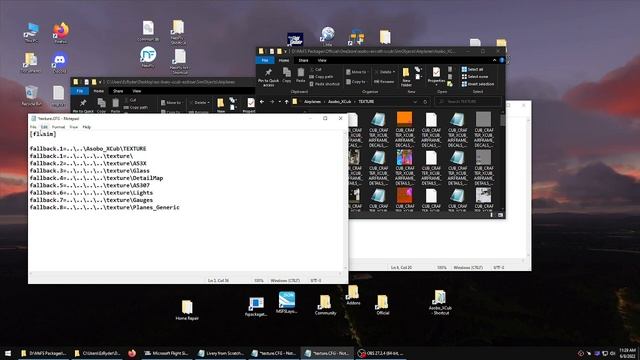Open the Help menu in the front Notepad
Image resolution: width=640 pixels, height=360 pixels.
[x=87, y=127]
